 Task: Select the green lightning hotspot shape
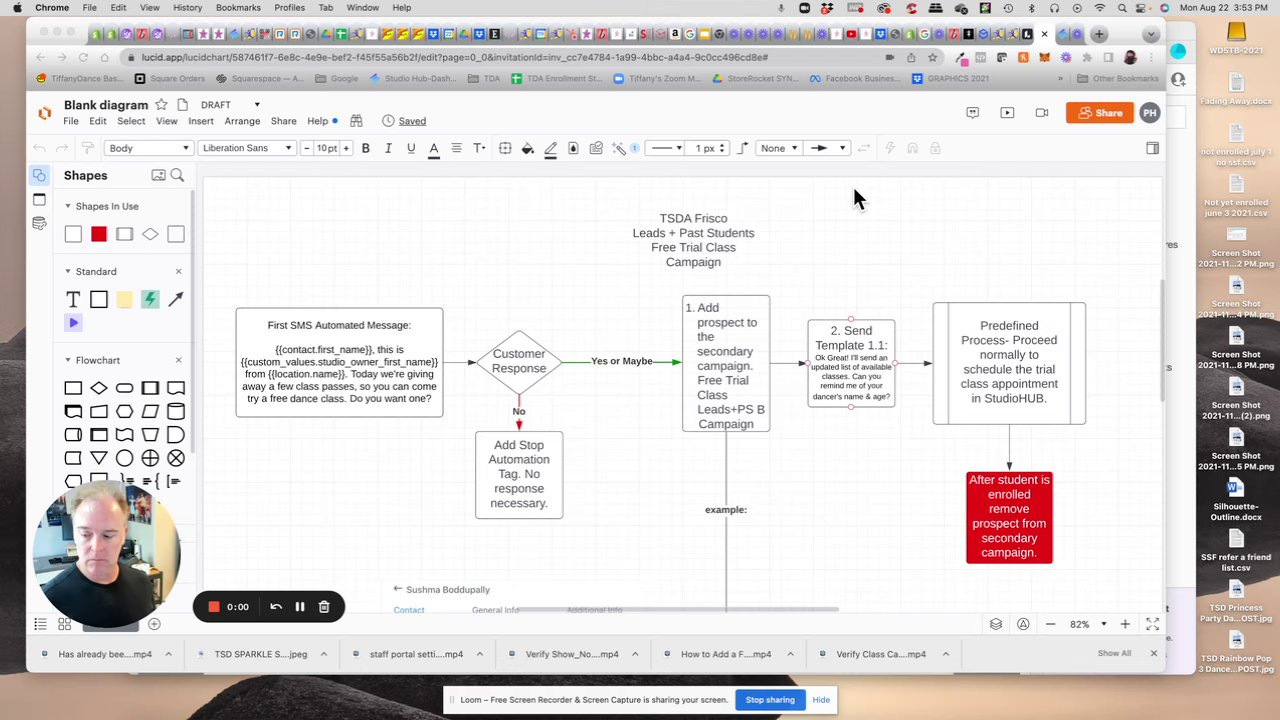coord(150,299)
